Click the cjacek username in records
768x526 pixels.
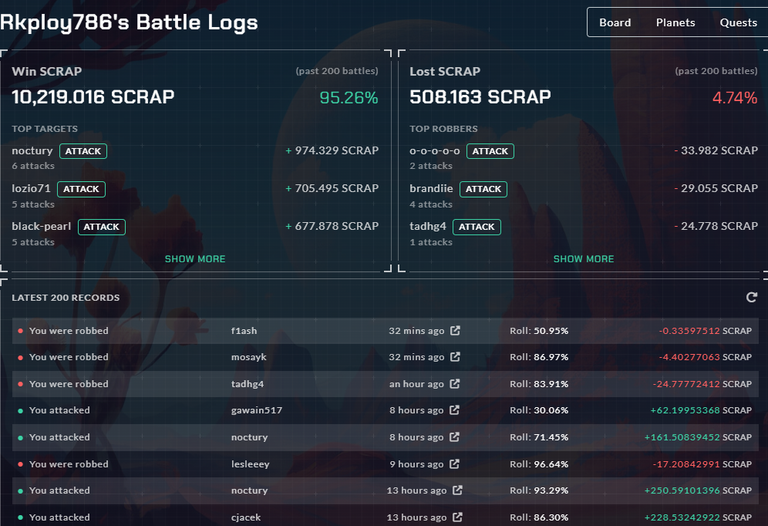pos(246,517)
